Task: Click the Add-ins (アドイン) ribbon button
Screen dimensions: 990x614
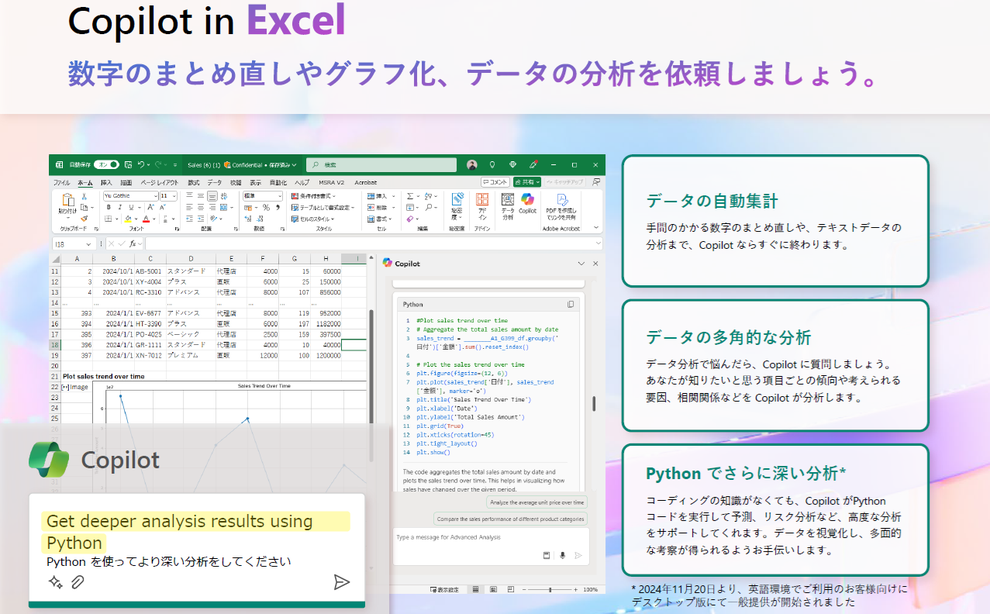Action: tap(482, 206)
